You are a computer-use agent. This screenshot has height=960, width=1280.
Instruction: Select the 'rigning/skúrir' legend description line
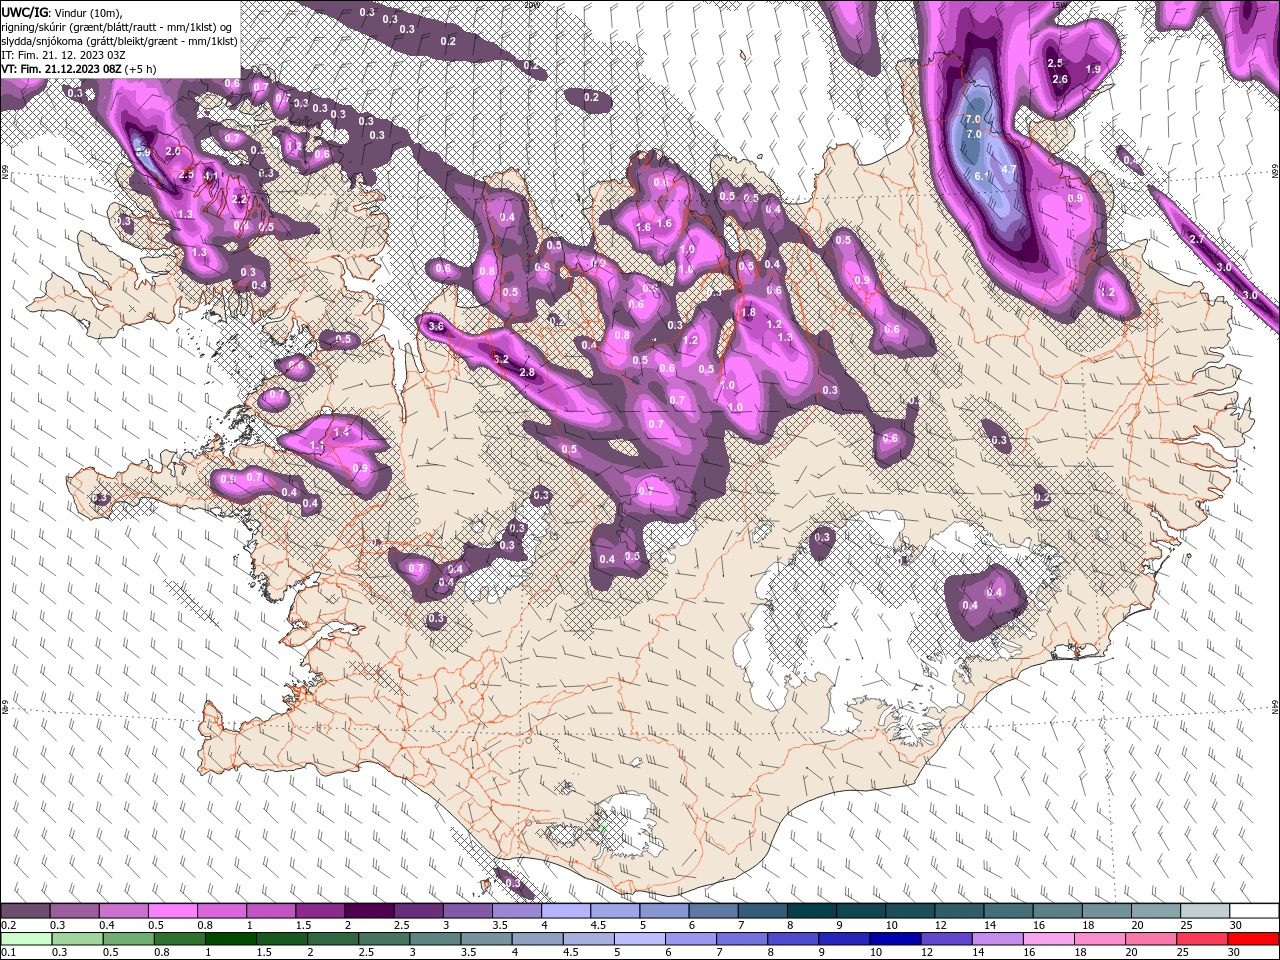pyautogui.click(x=116, y=26)
